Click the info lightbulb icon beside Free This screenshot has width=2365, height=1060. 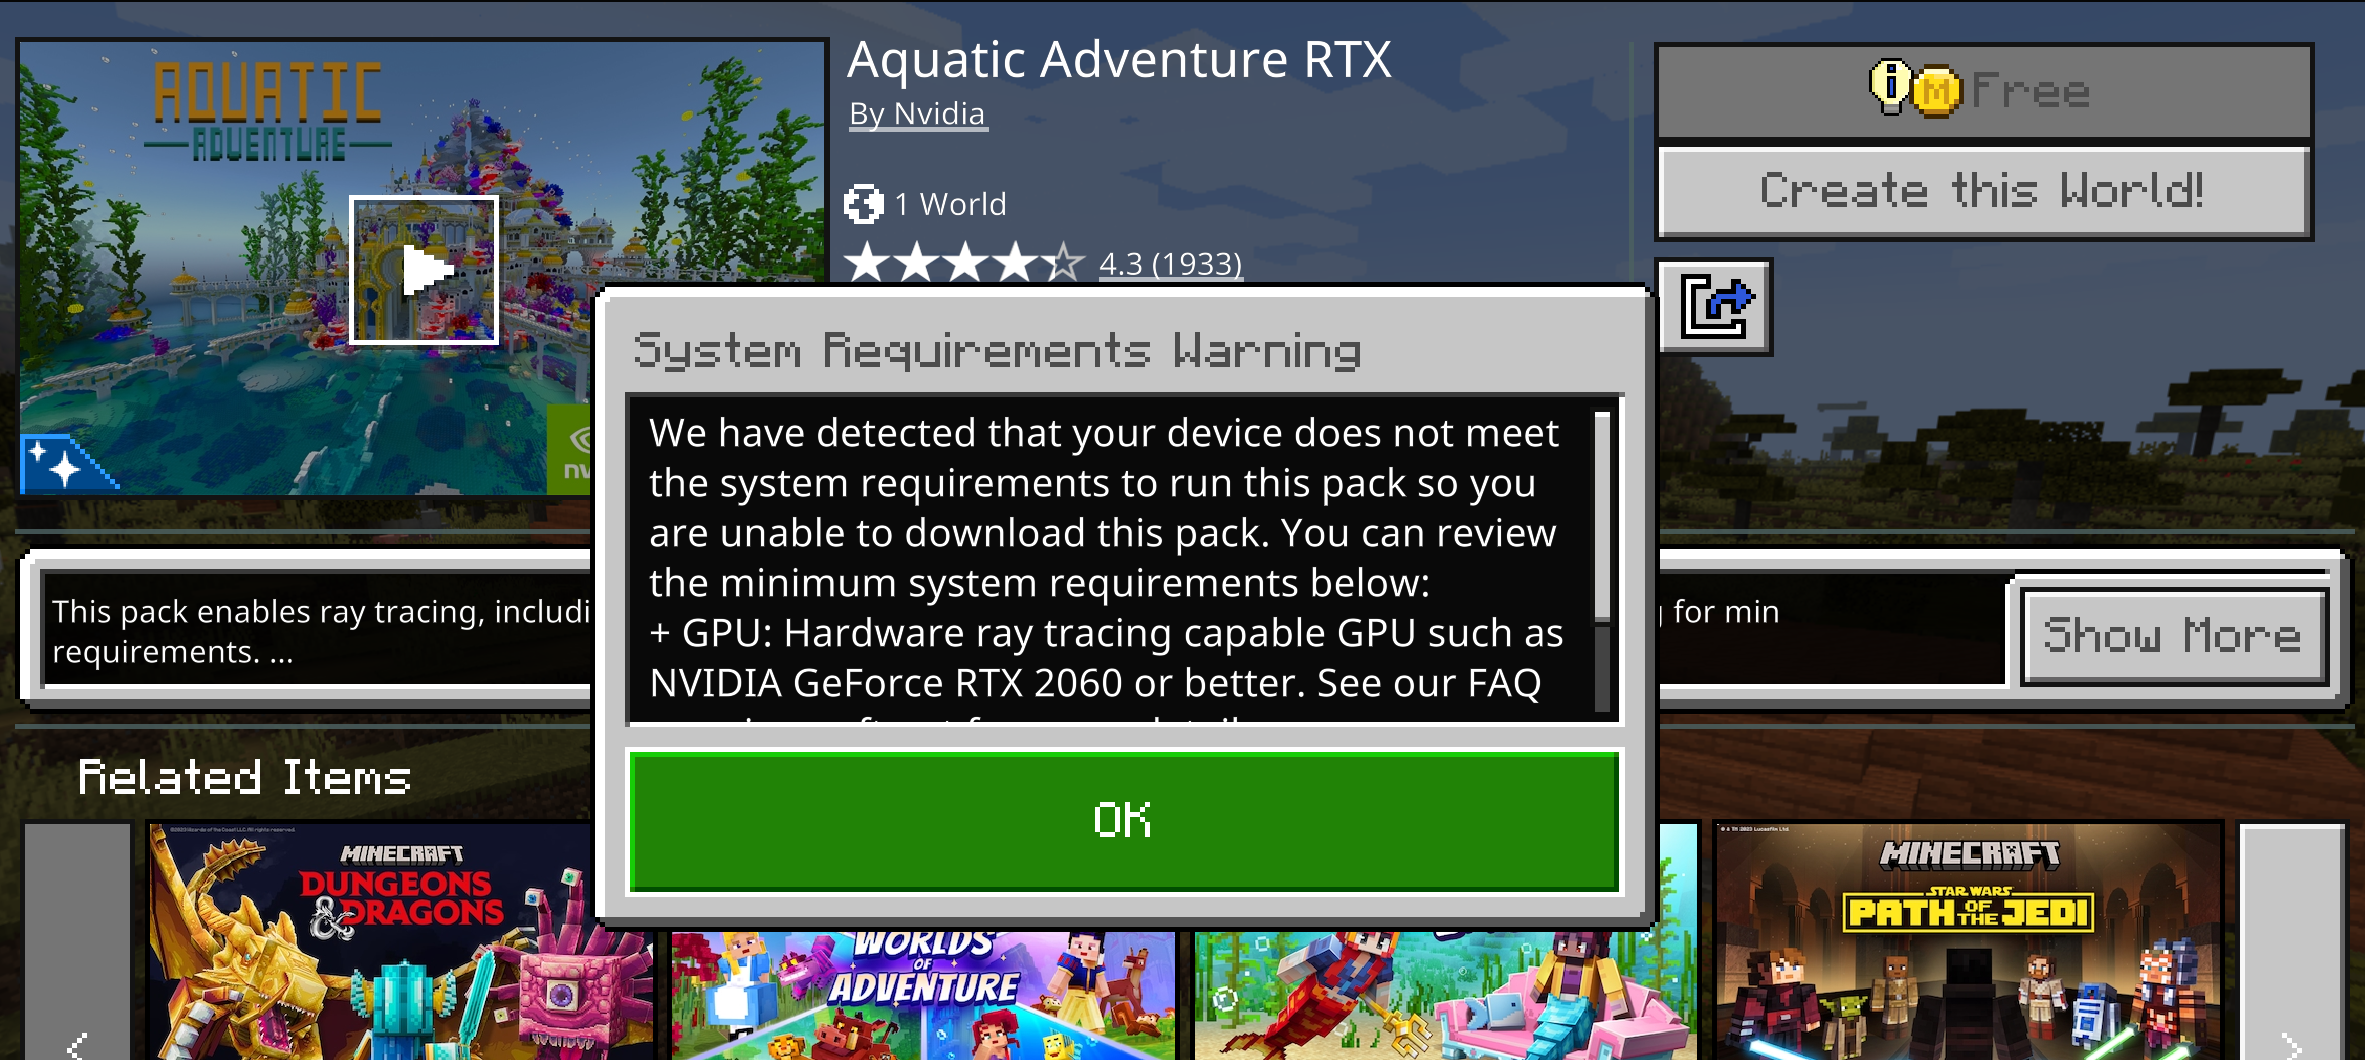coord(1889,87)
